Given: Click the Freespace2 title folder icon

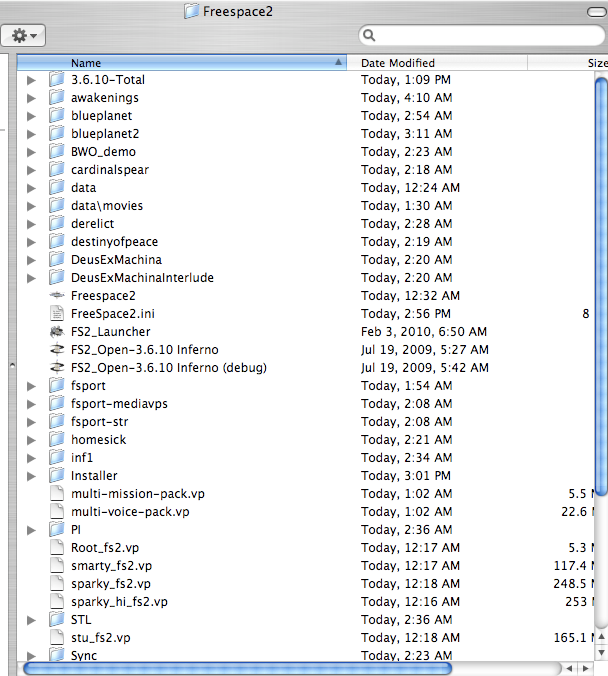Looking at the screenshot, I should [191, 11].
